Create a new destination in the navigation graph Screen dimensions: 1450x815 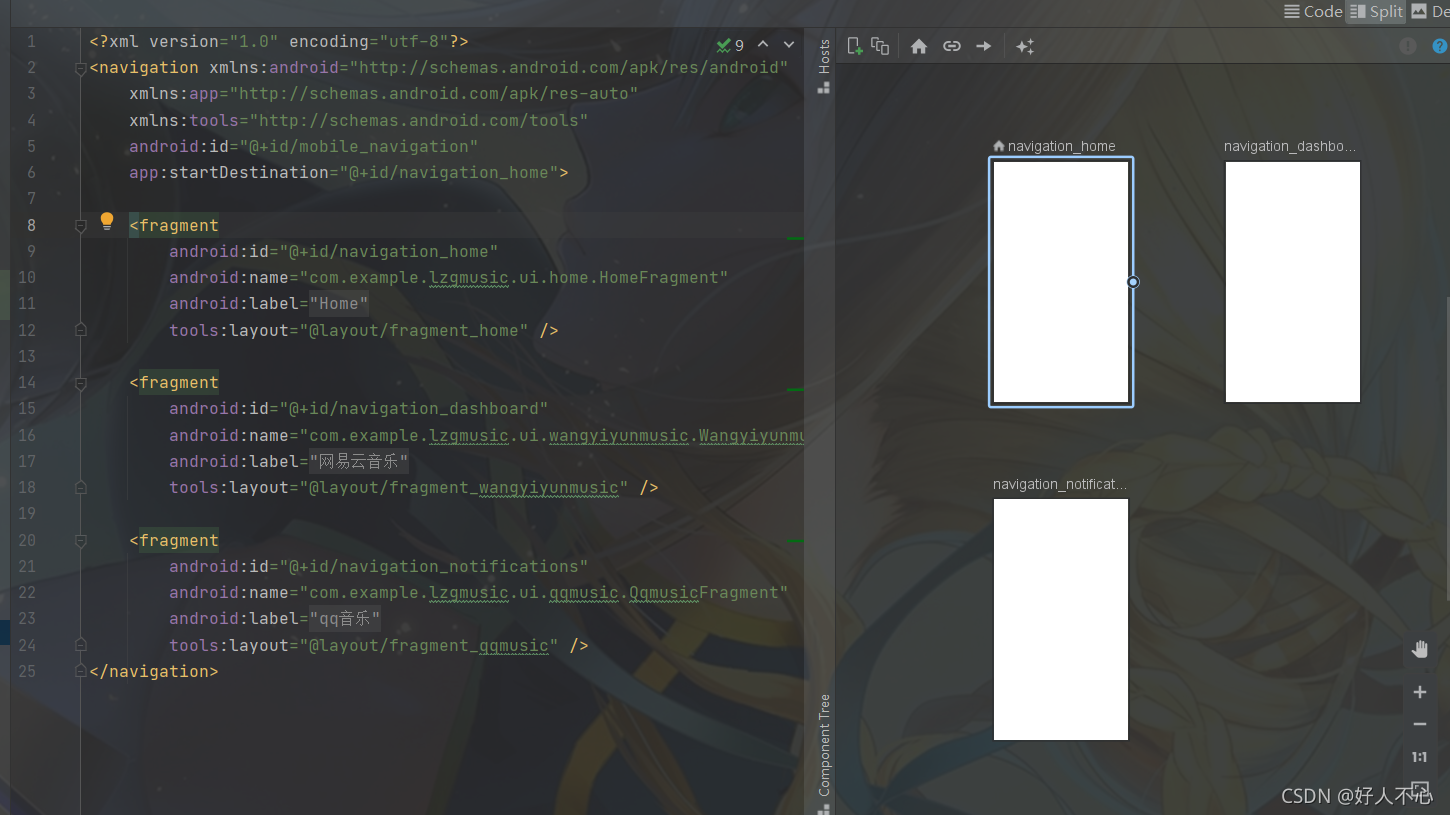855,45
